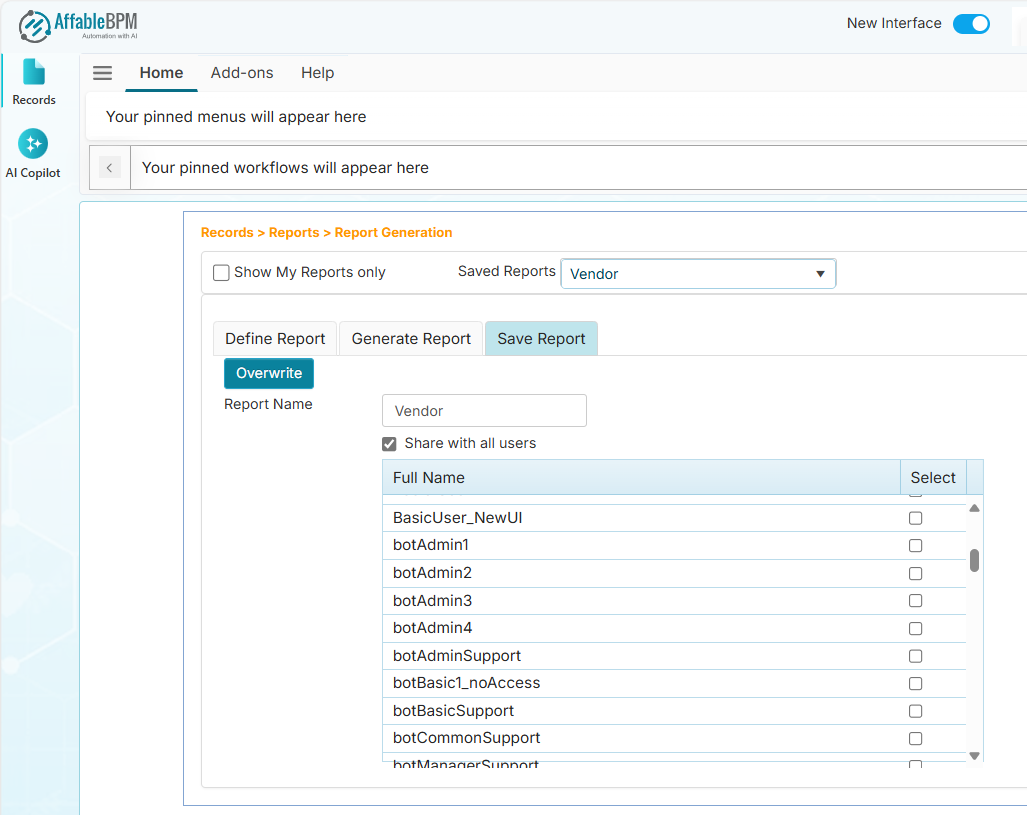Click the pinned workflows left chevron
Image resolution: width=1027 pixels, height=815 pixels.
point(110,168)
